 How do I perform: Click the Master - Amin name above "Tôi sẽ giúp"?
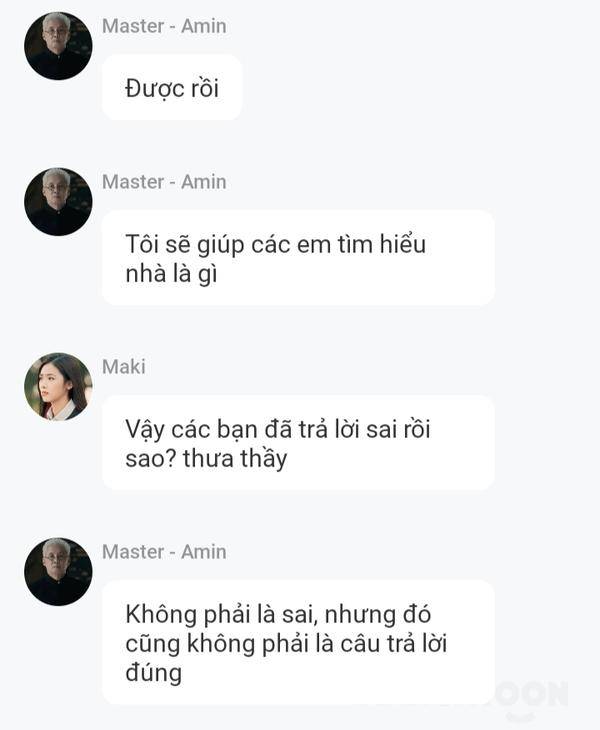point(164,182)
